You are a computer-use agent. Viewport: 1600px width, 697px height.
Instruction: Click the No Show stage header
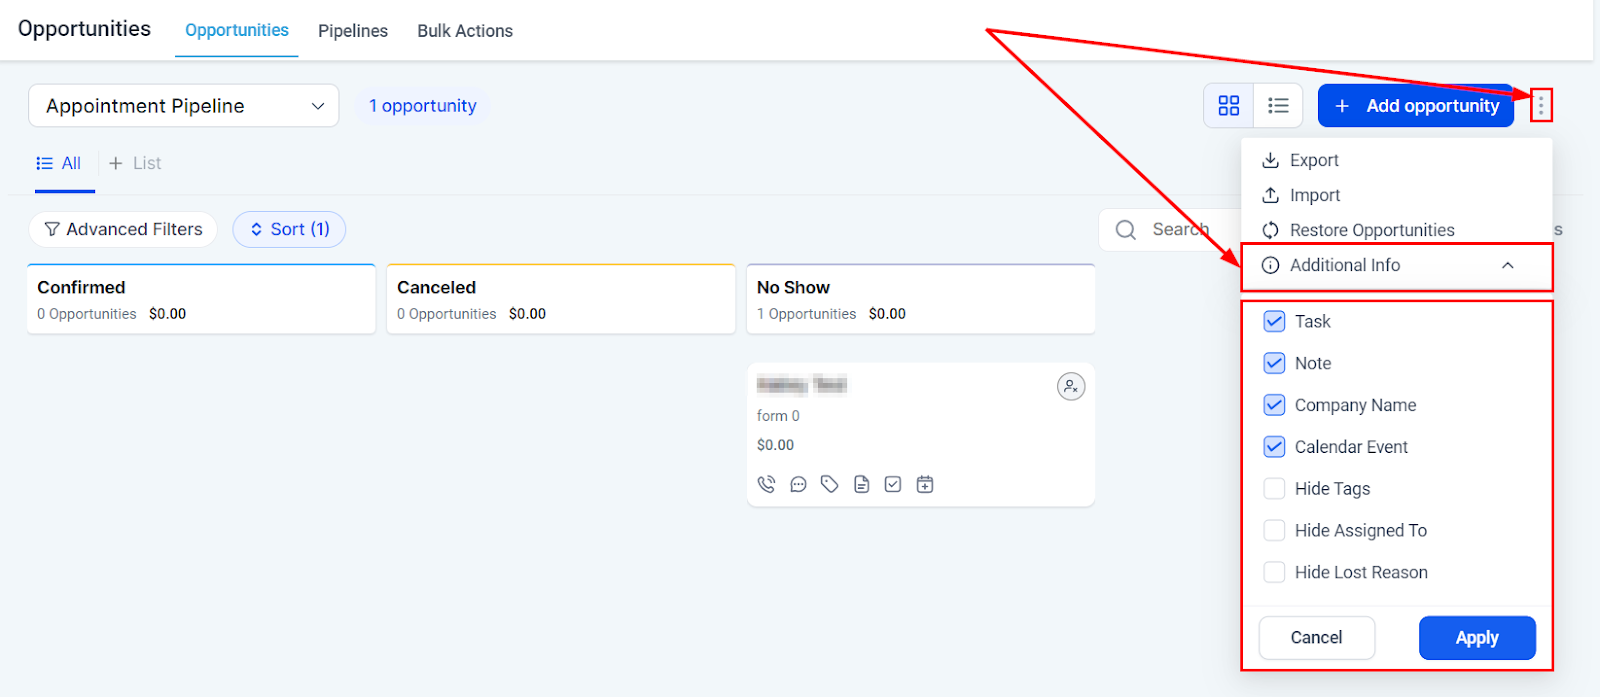(x=921, y=299)
